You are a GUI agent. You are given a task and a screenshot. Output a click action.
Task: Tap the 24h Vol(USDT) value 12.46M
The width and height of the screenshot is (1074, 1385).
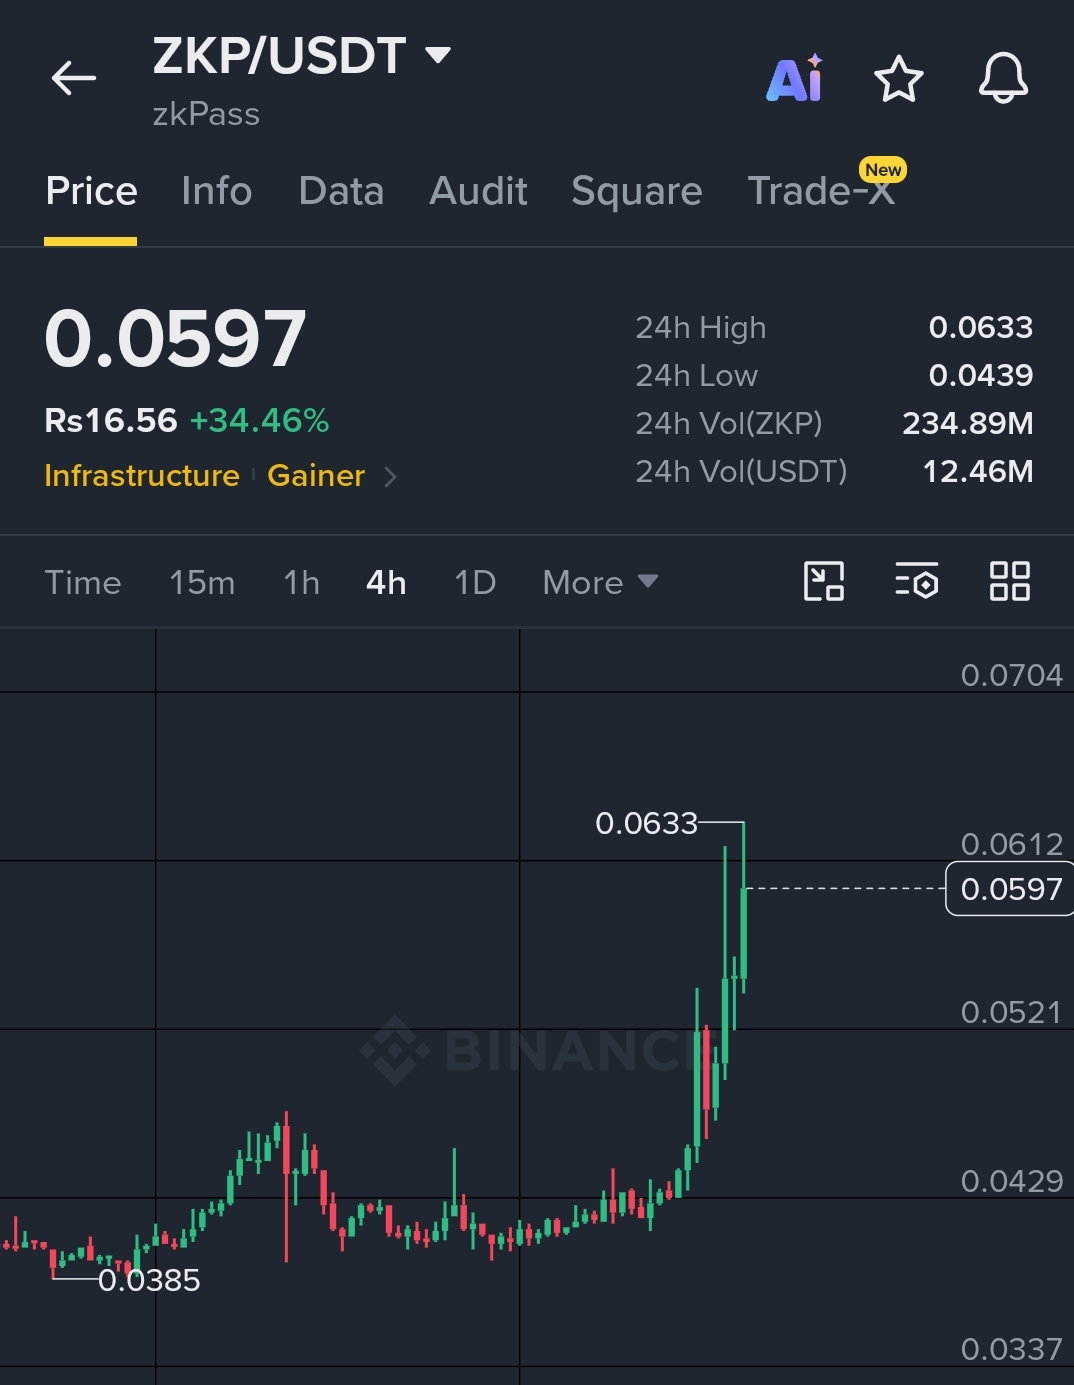tap(977, 471)
